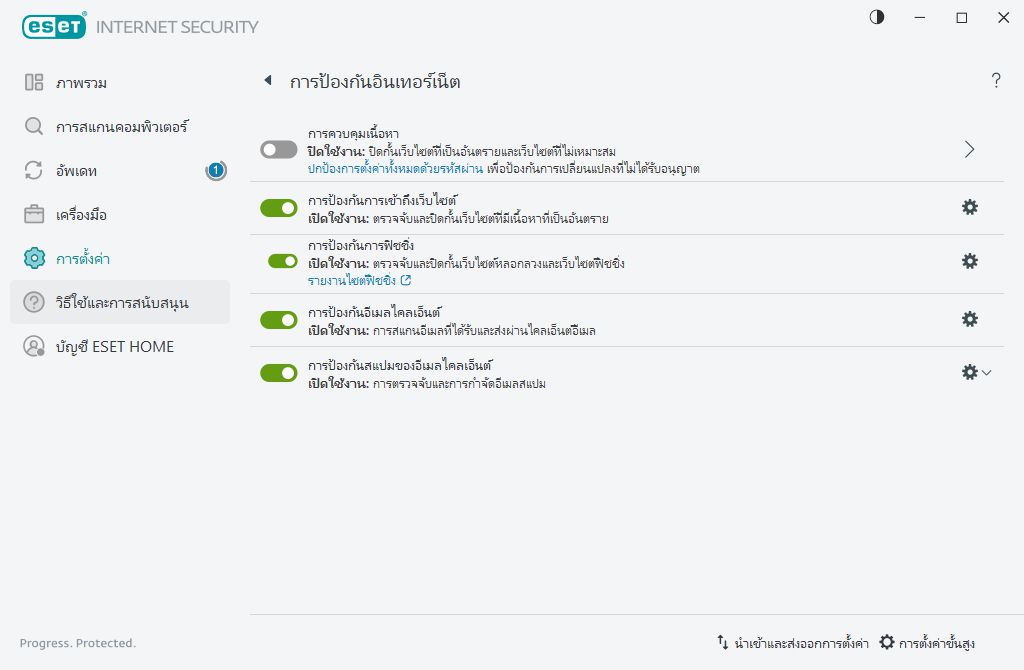Click the help question mark icon

pyautogui.click(x=996, y=81)
